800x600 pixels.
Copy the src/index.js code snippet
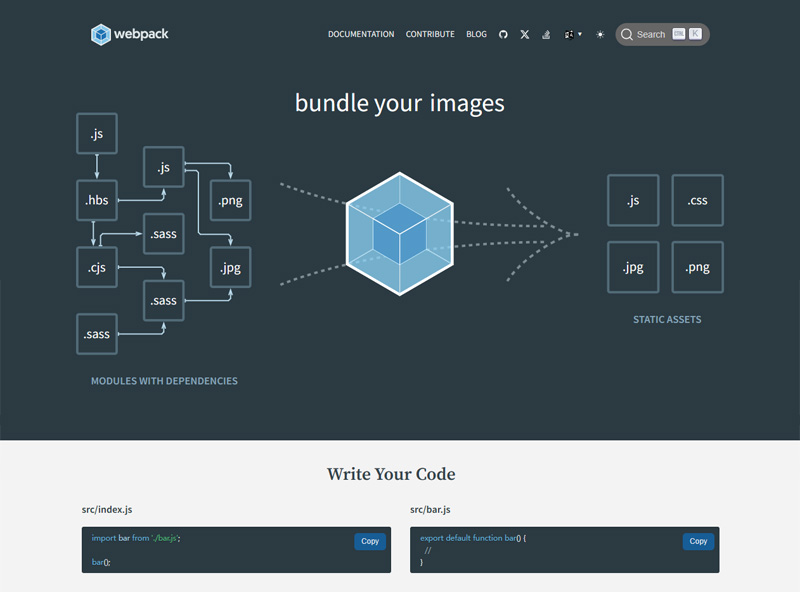370,541
